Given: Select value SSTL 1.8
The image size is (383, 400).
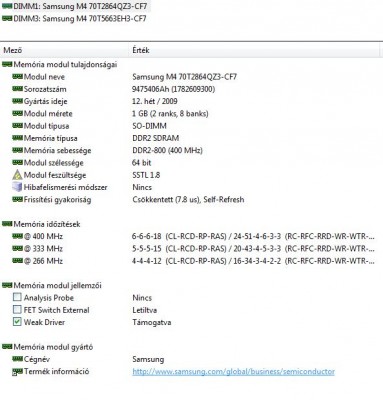Looking at the screenshot, I should tap(146, 175).
